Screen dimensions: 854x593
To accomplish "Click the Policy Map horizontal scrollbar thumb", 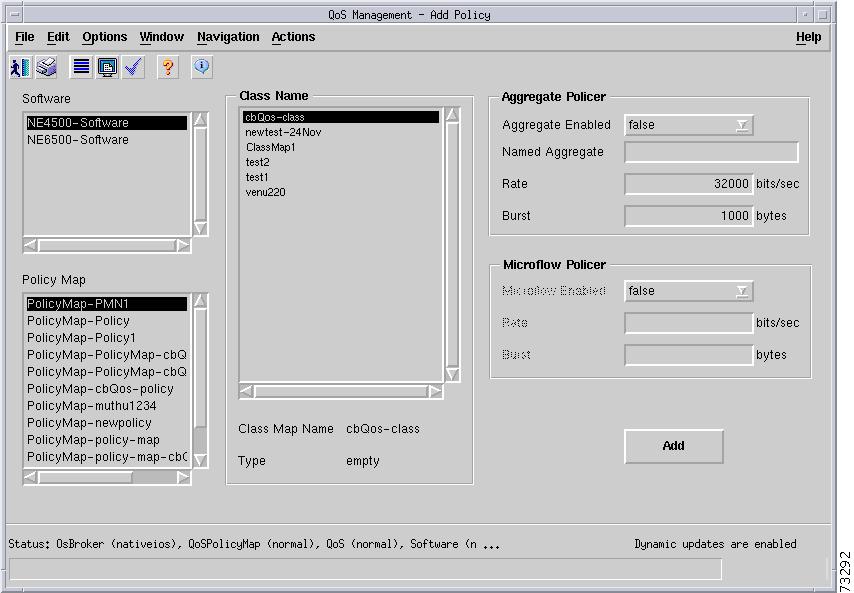I will tap(85, 478).
